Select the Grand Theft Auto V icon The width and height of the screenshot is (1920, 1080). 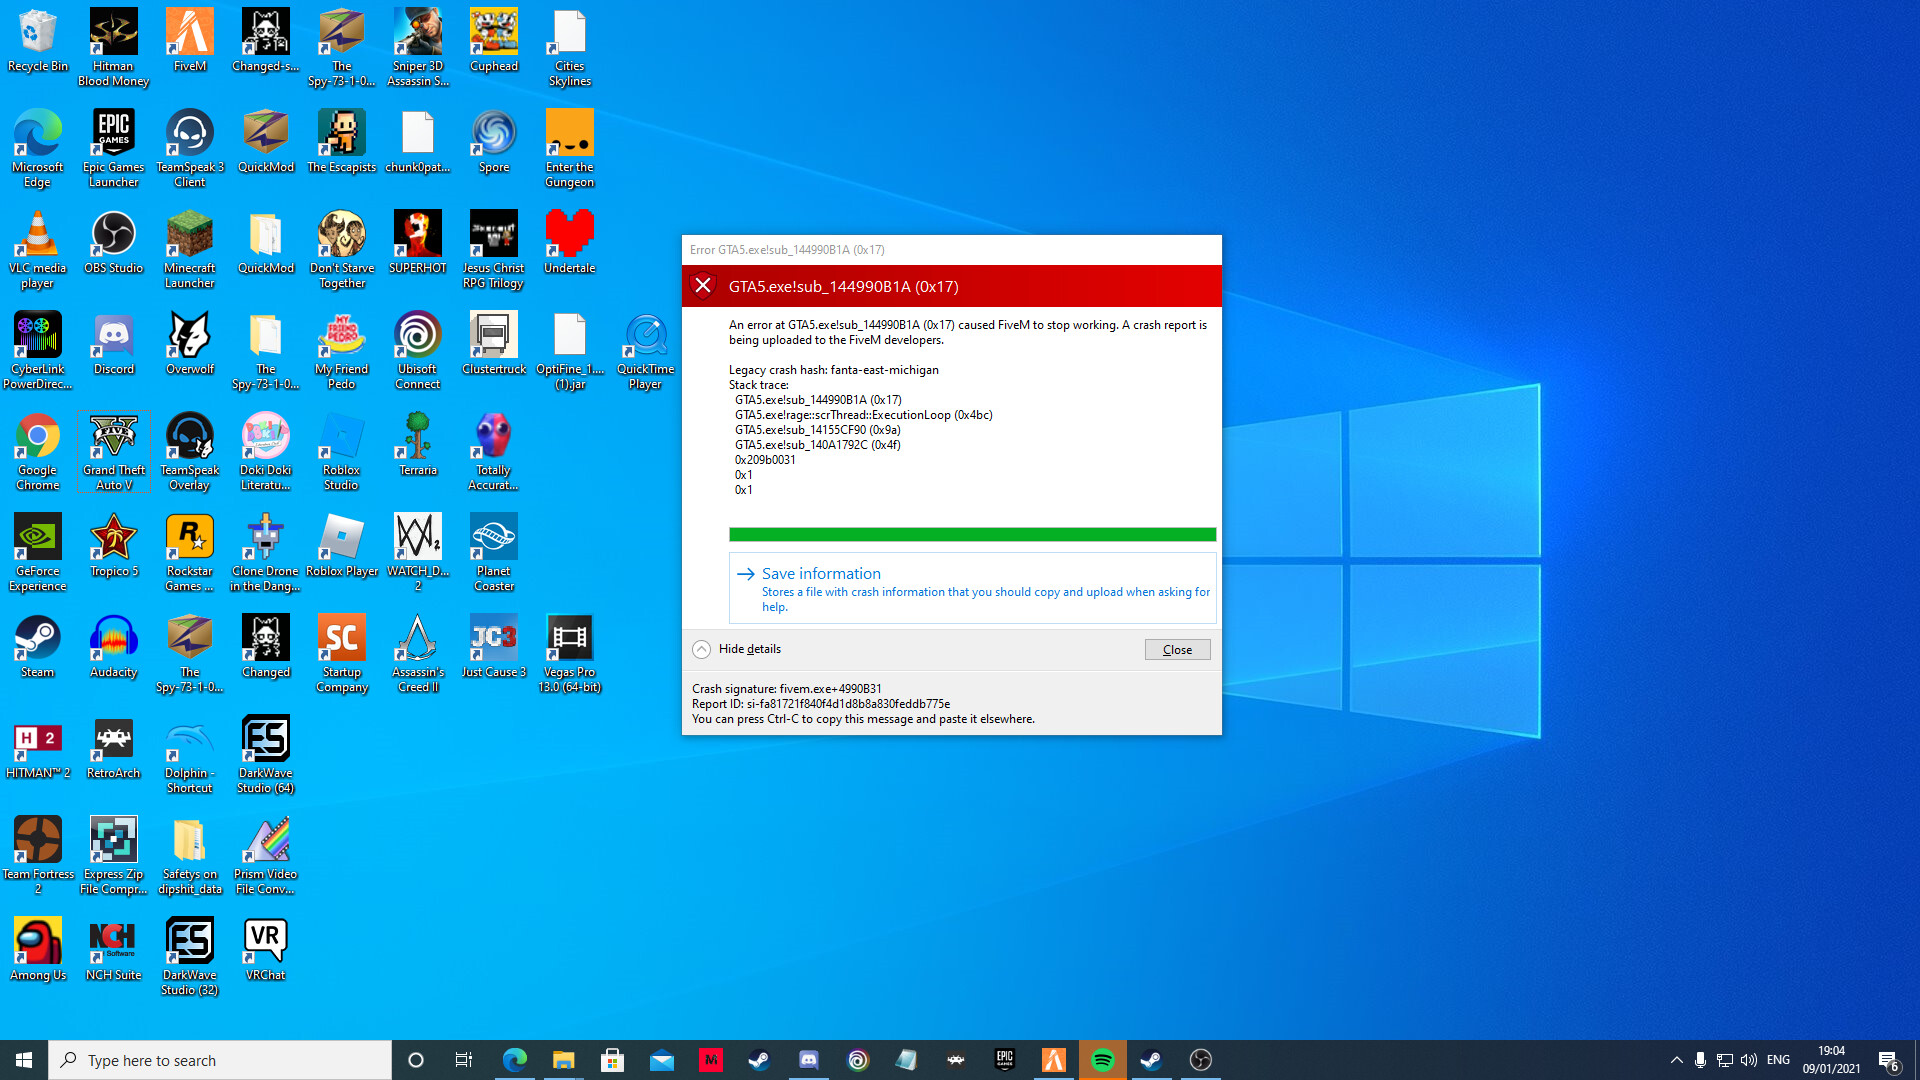coord(114,452)
